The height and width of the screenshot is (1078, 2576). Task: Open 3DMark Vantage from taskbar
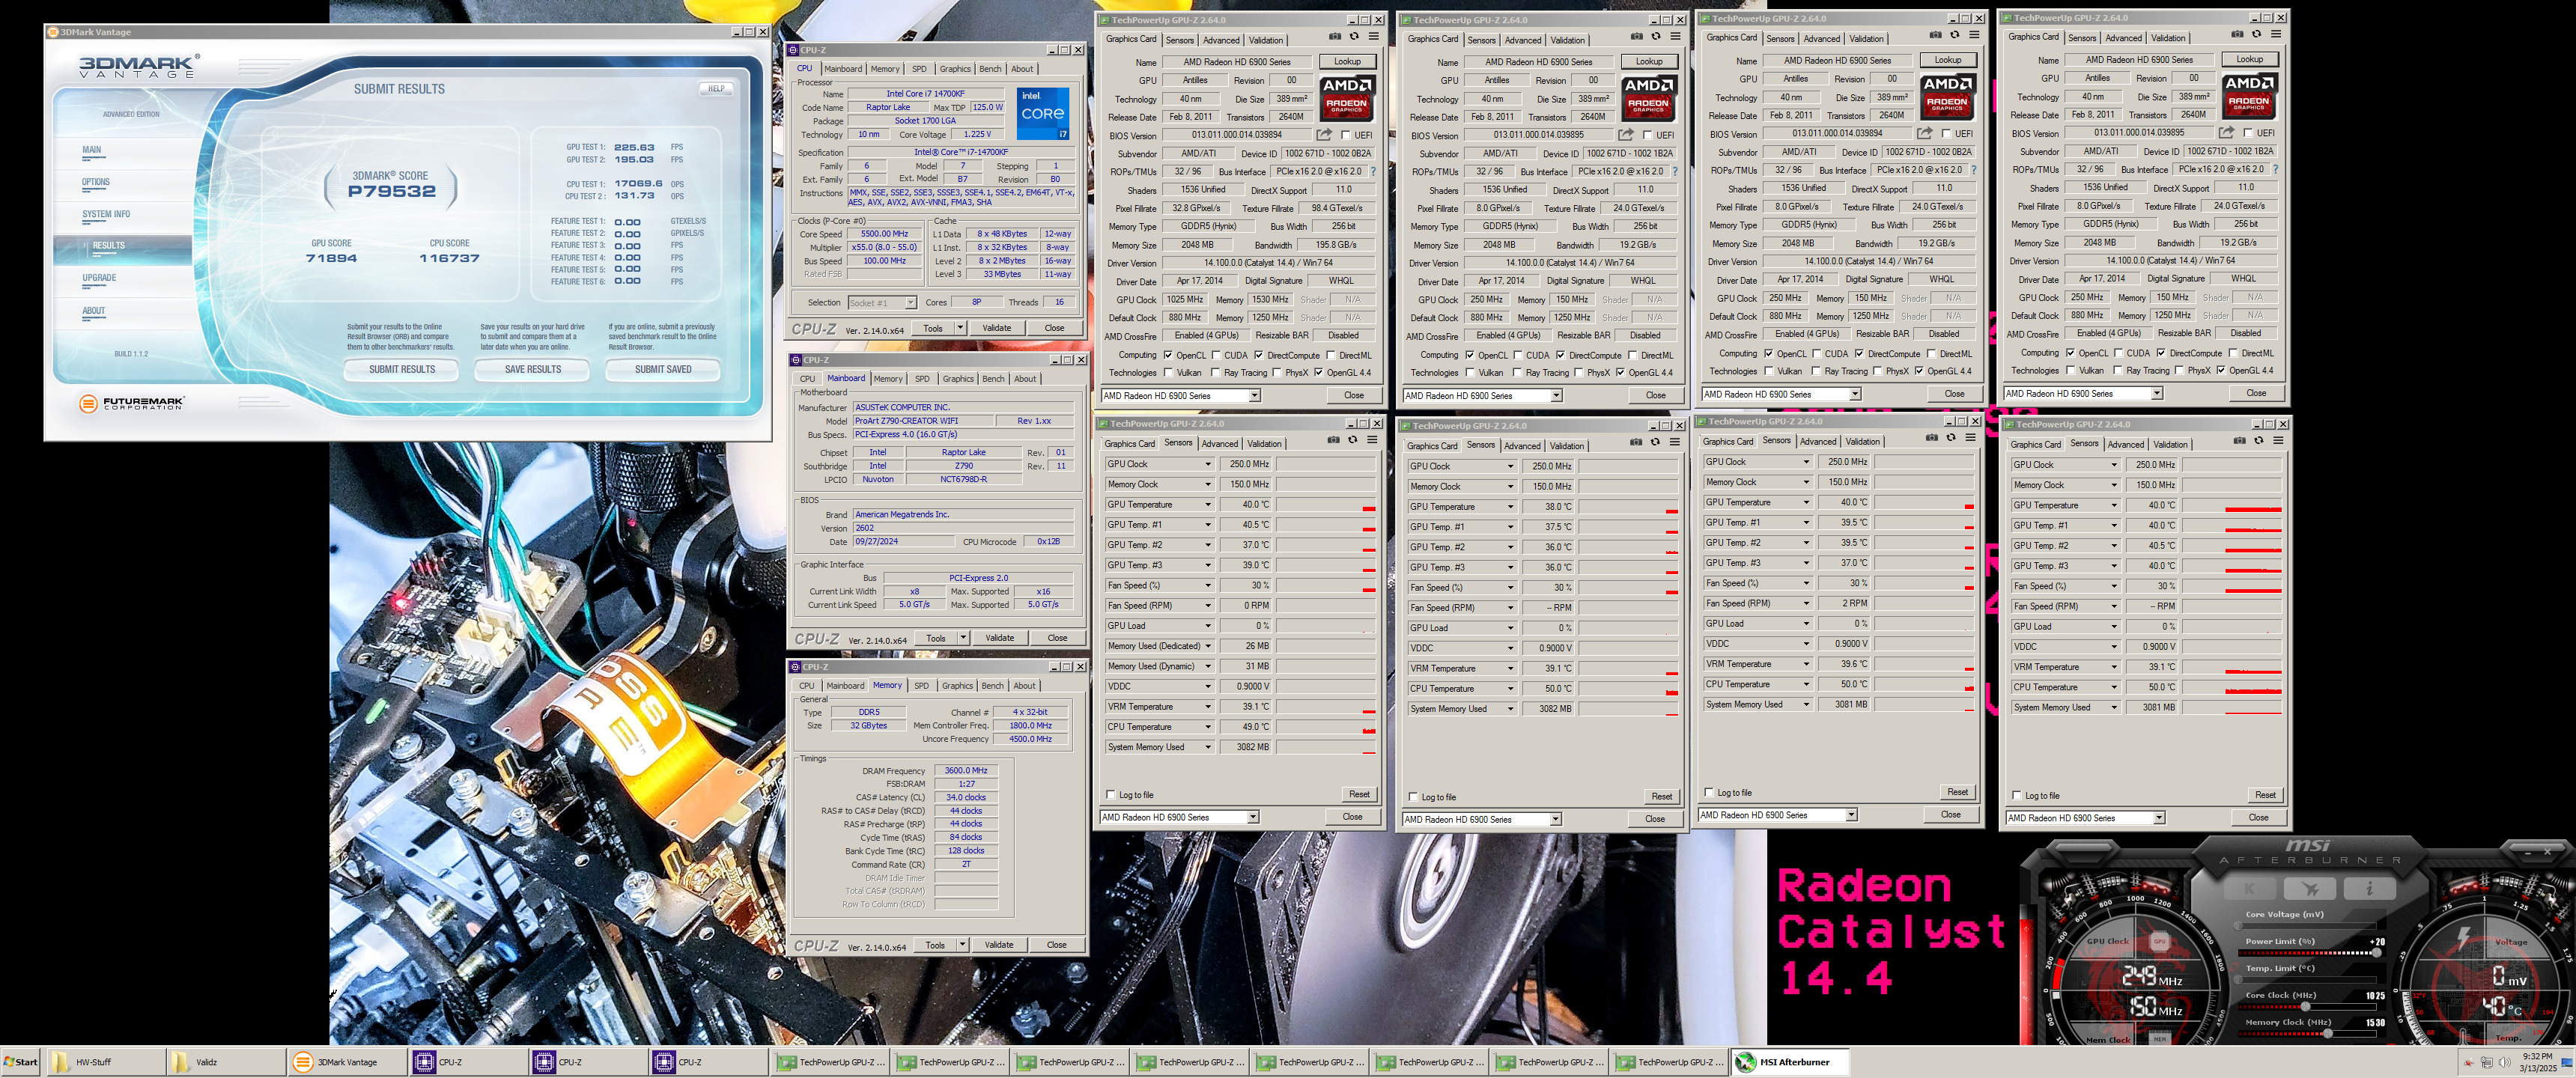347,1062
